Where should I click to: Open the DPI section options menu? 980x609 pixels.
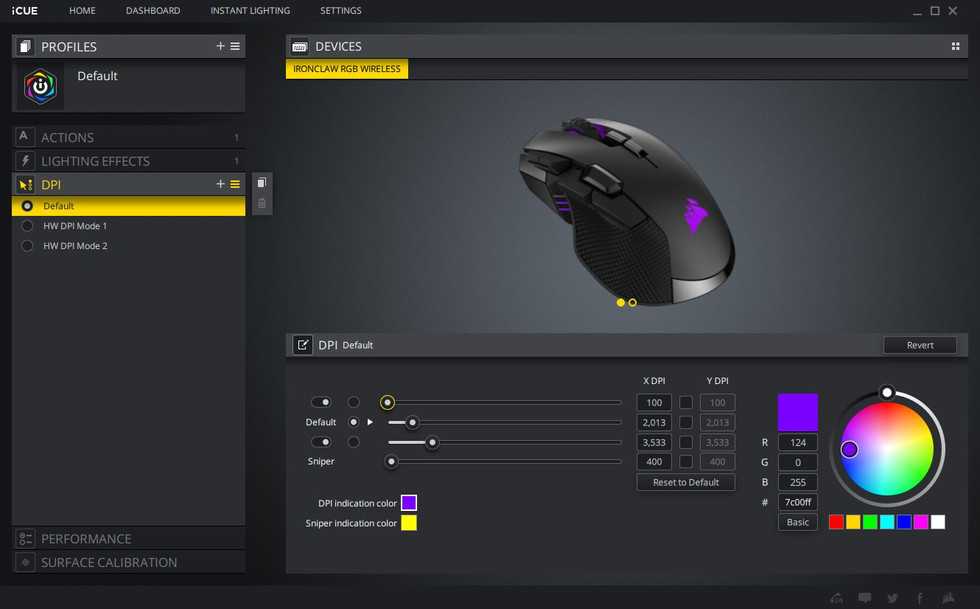[235, 184]
